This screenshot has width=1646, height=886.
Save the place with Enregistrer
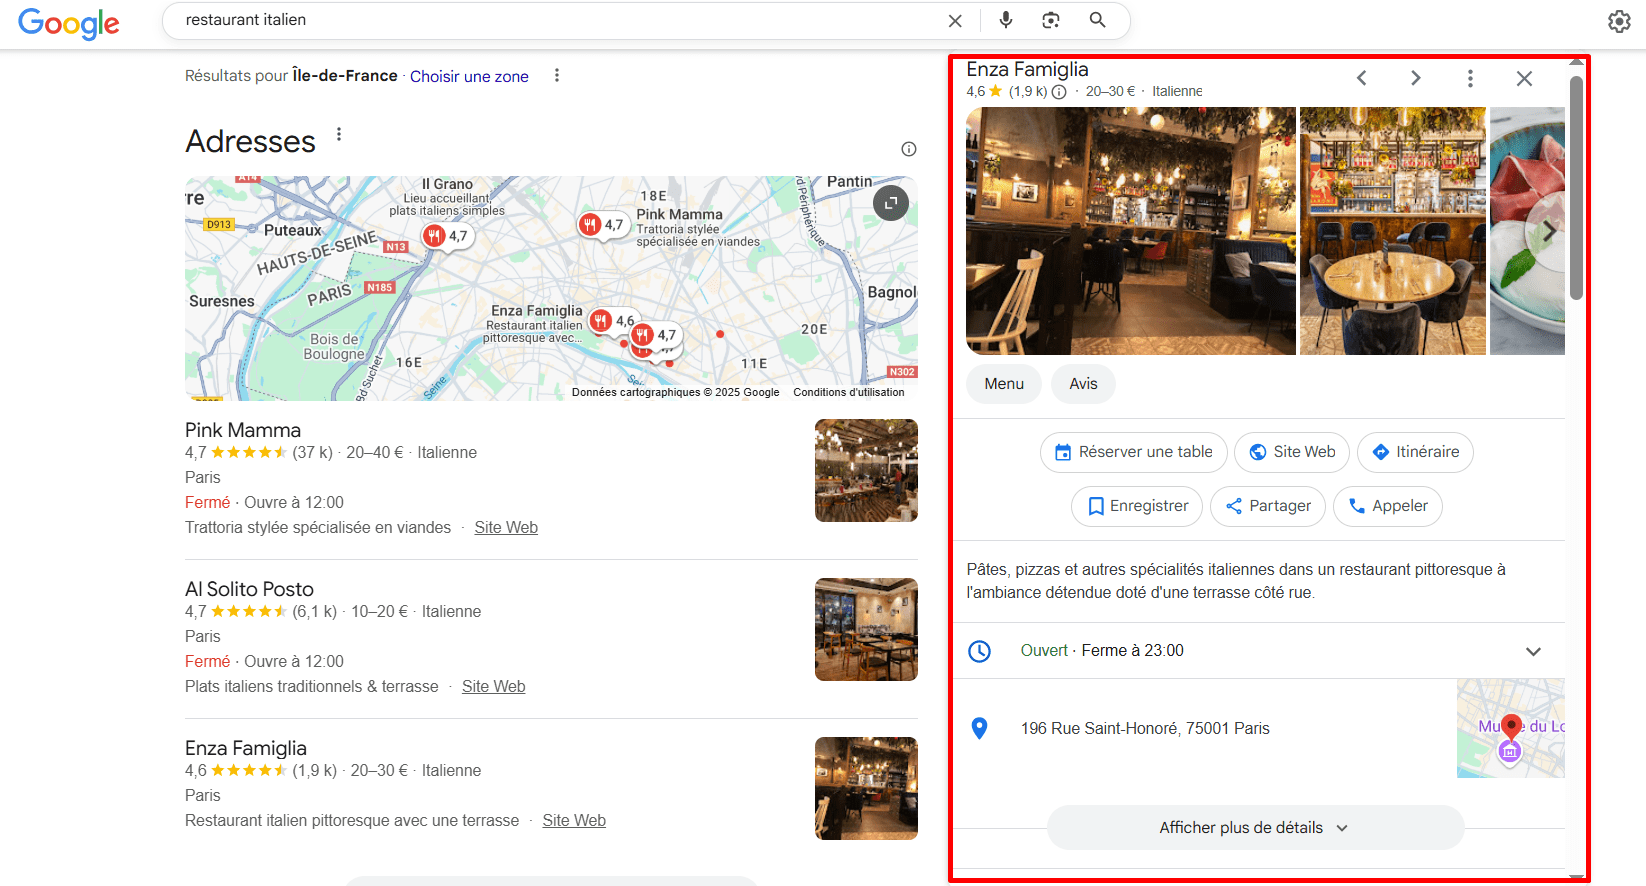click(1137, 506)
